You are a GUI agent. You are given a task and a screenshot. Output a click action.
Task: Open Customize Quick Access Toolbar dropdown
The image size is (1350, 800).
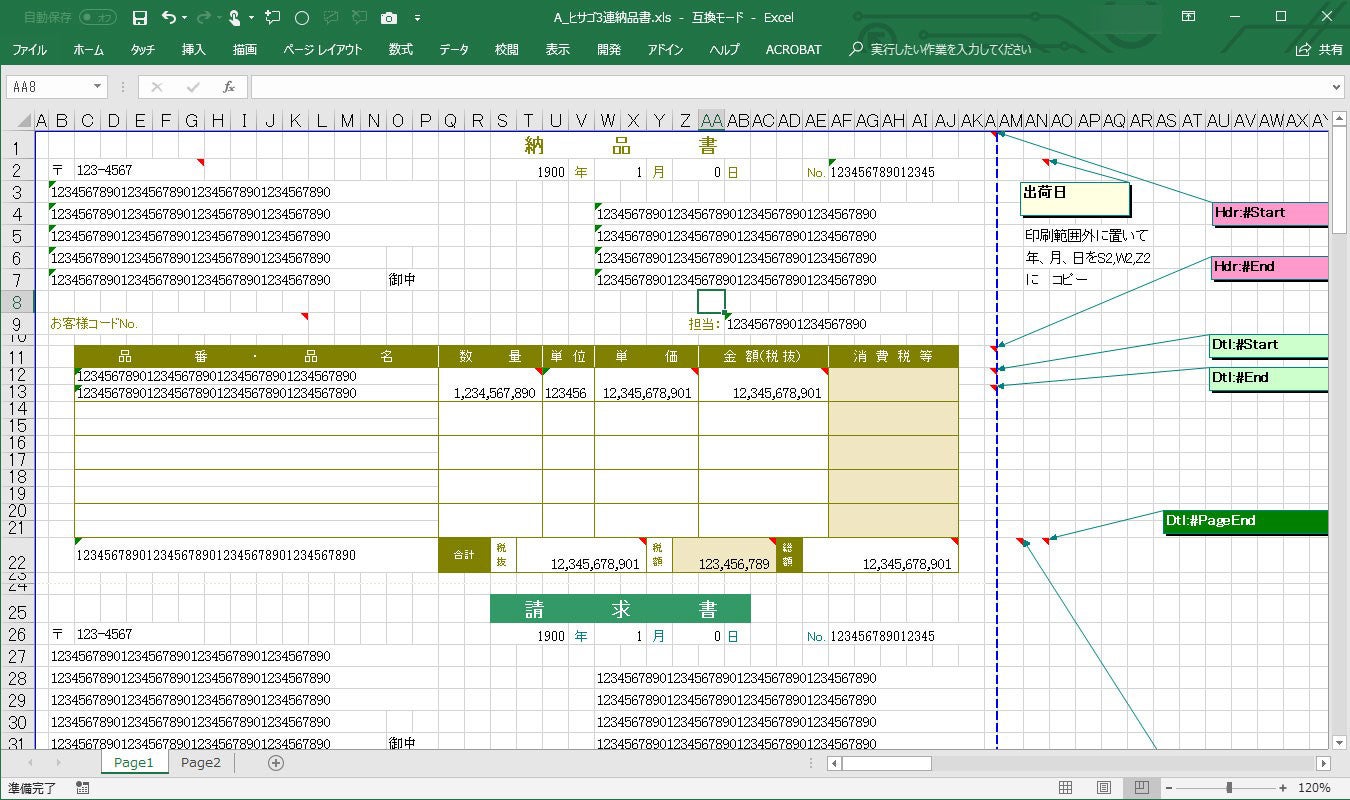[x=417, y=17]
